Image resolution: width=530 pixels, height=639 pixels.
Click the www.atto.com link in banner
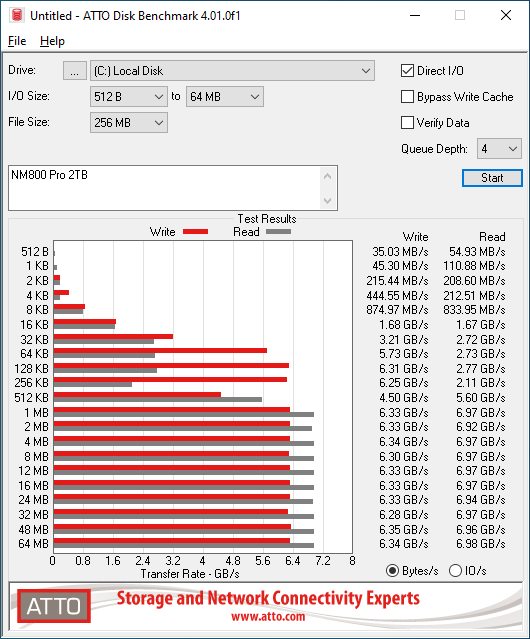[x=268, y=617]
